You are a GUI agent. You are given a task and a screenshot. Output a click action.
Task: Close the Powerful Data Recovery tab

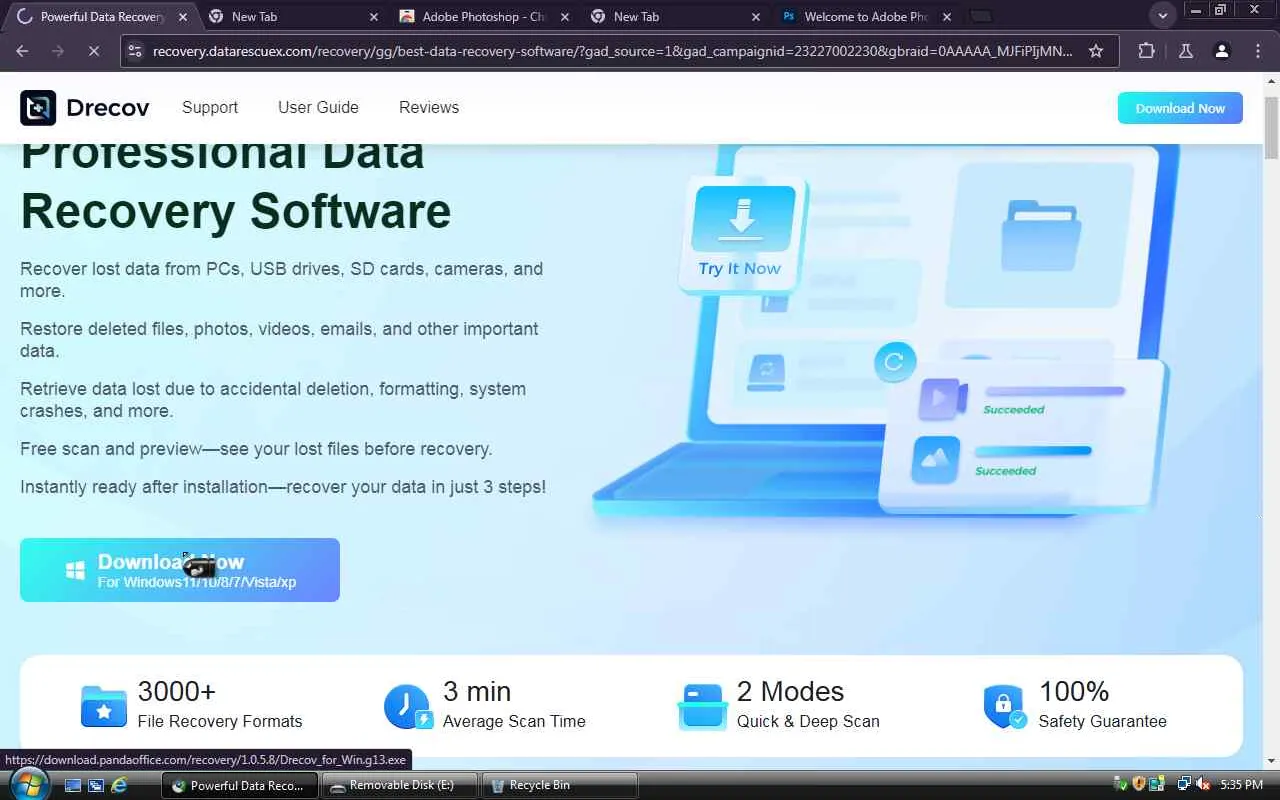coord(182,17)
